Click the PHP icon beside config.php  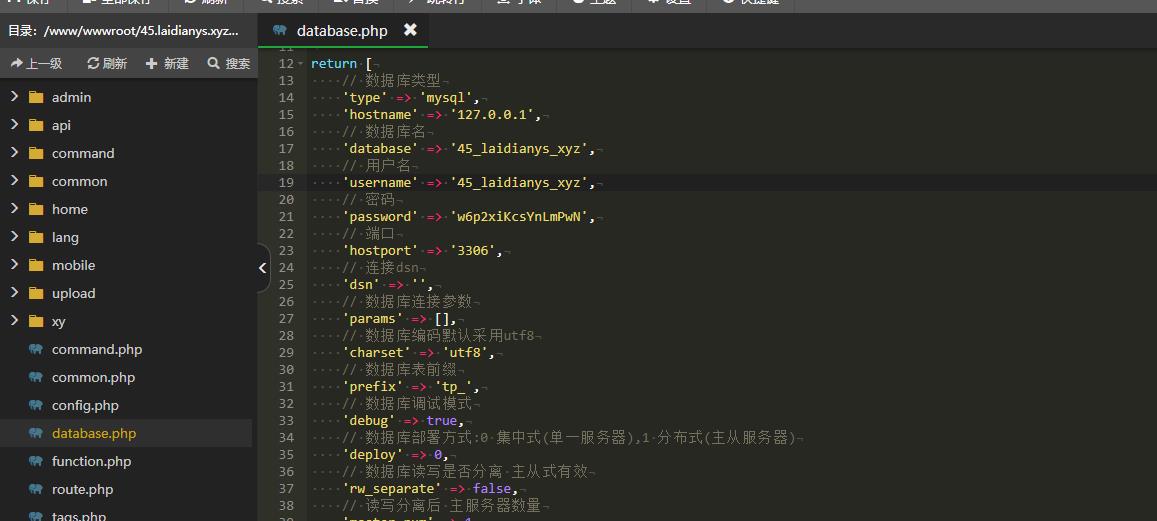pyautogui.click(x=35, y=406)
